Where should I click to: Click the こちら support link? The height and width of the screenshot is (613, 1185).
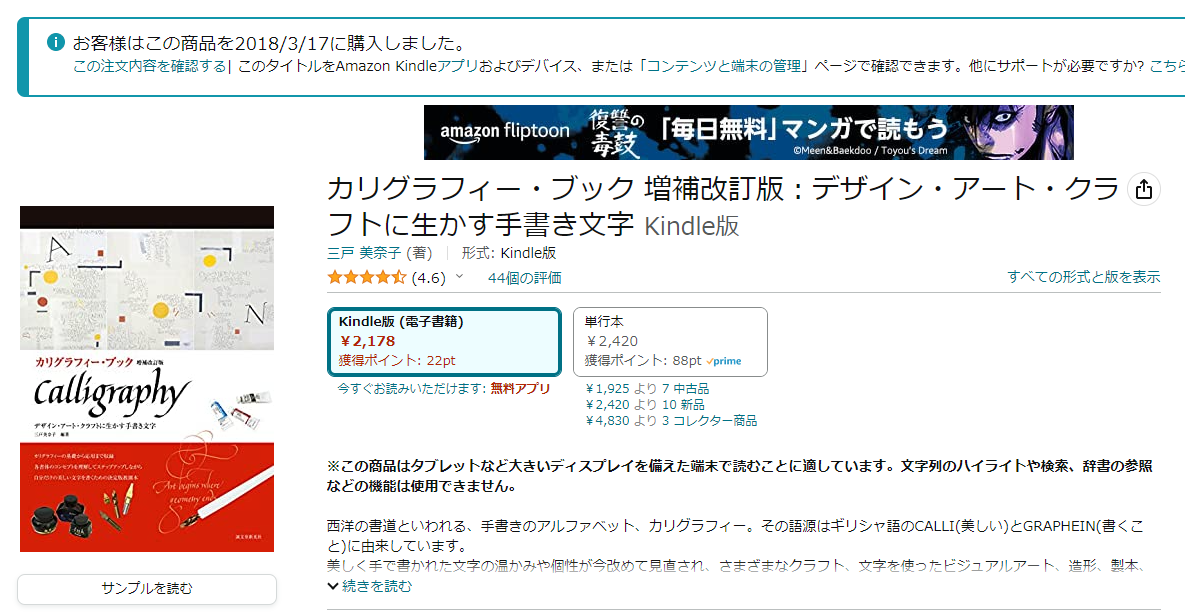(x=1167, y=66)
